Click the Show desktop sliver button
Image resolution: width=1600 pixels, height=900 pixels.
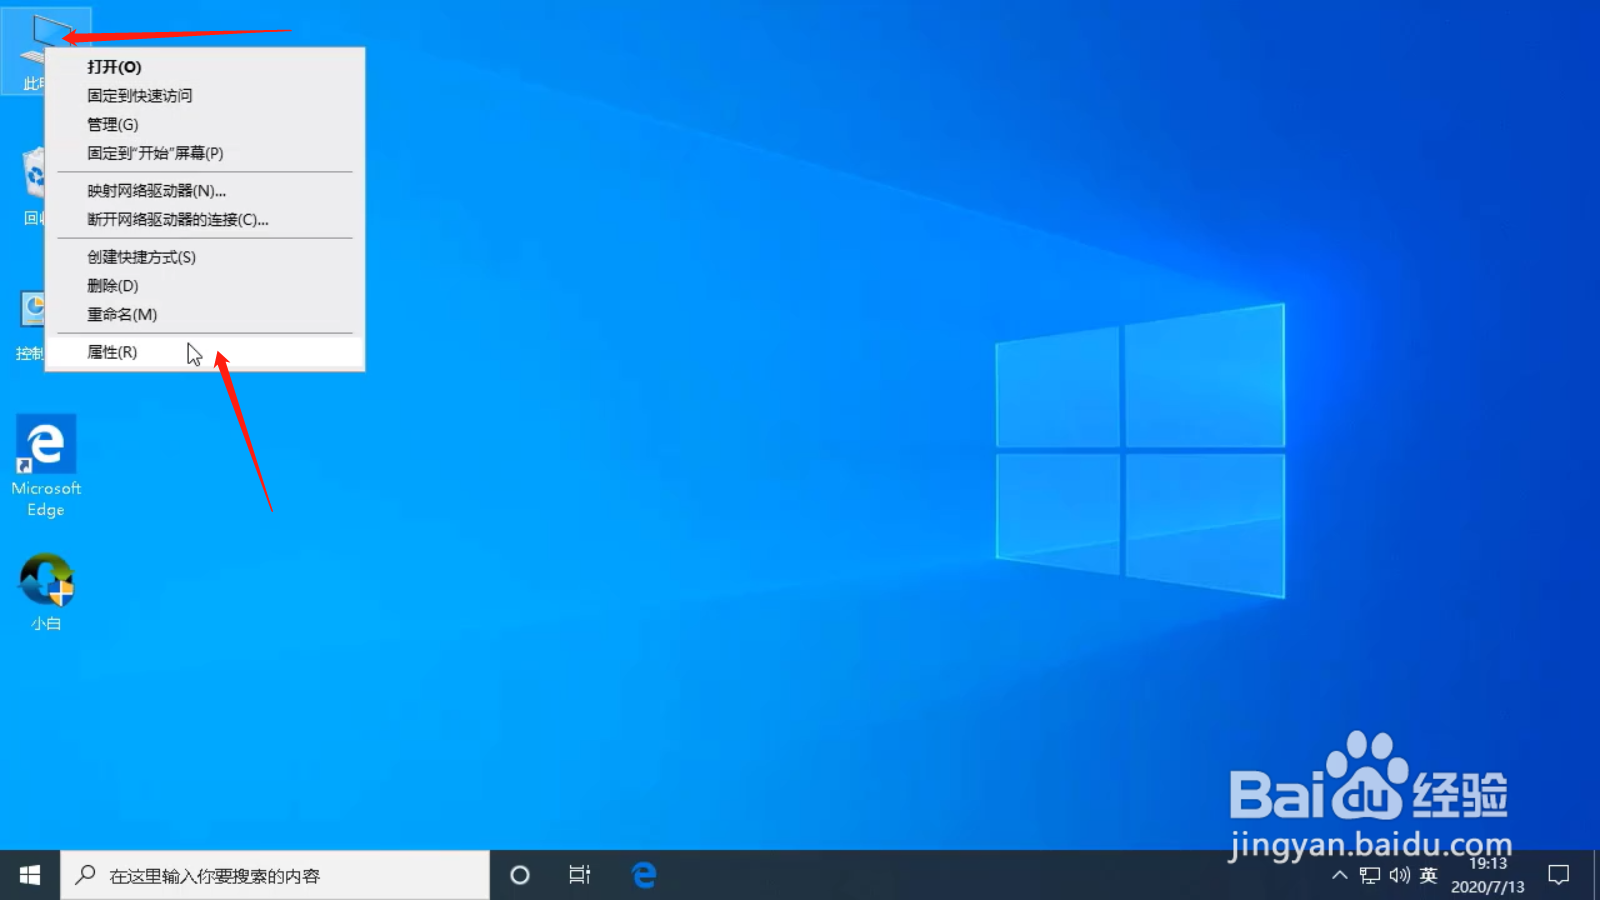[1596, 875]
